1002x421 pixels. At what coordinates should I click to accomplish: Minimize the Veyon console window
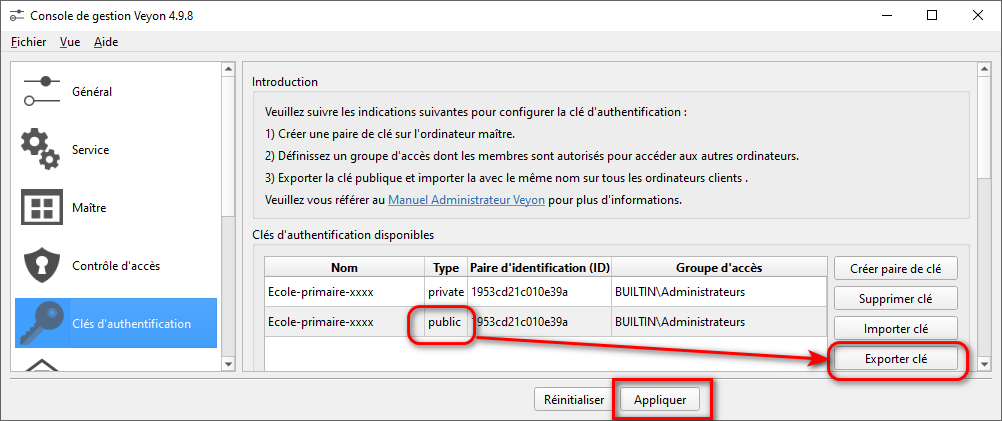point(886,15)
